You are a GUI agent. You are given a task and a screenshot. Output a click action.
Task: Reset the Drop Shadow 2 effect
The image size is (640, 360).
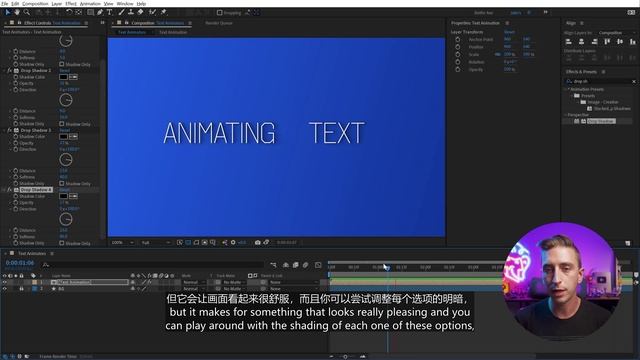pyautogui.click(x=64, y=71)
